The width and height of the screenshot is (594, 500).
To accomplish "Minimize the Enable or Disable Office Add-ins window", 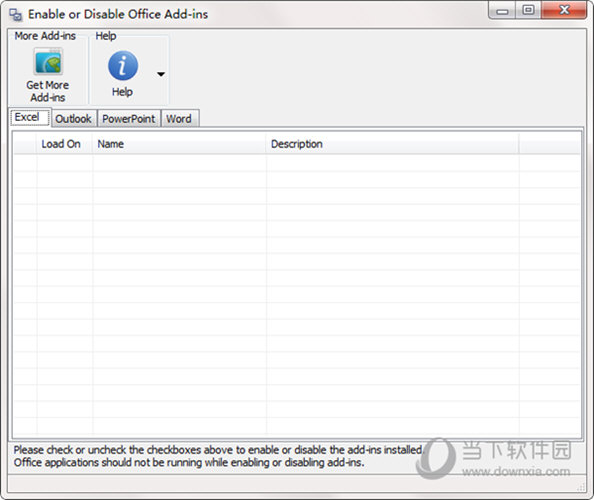I will coord(502,11).
